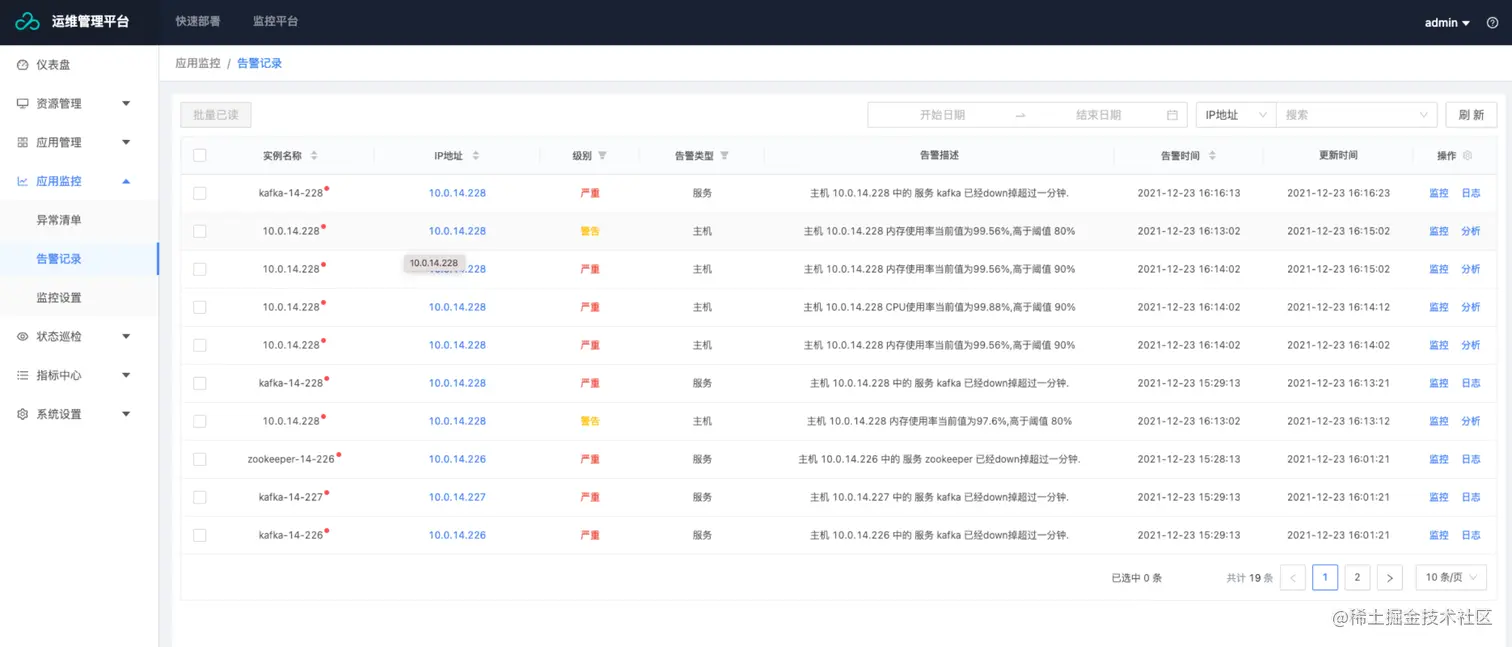
Task: Check the CPU使用率 99.88% alert row
Action: tap(200, 307)
